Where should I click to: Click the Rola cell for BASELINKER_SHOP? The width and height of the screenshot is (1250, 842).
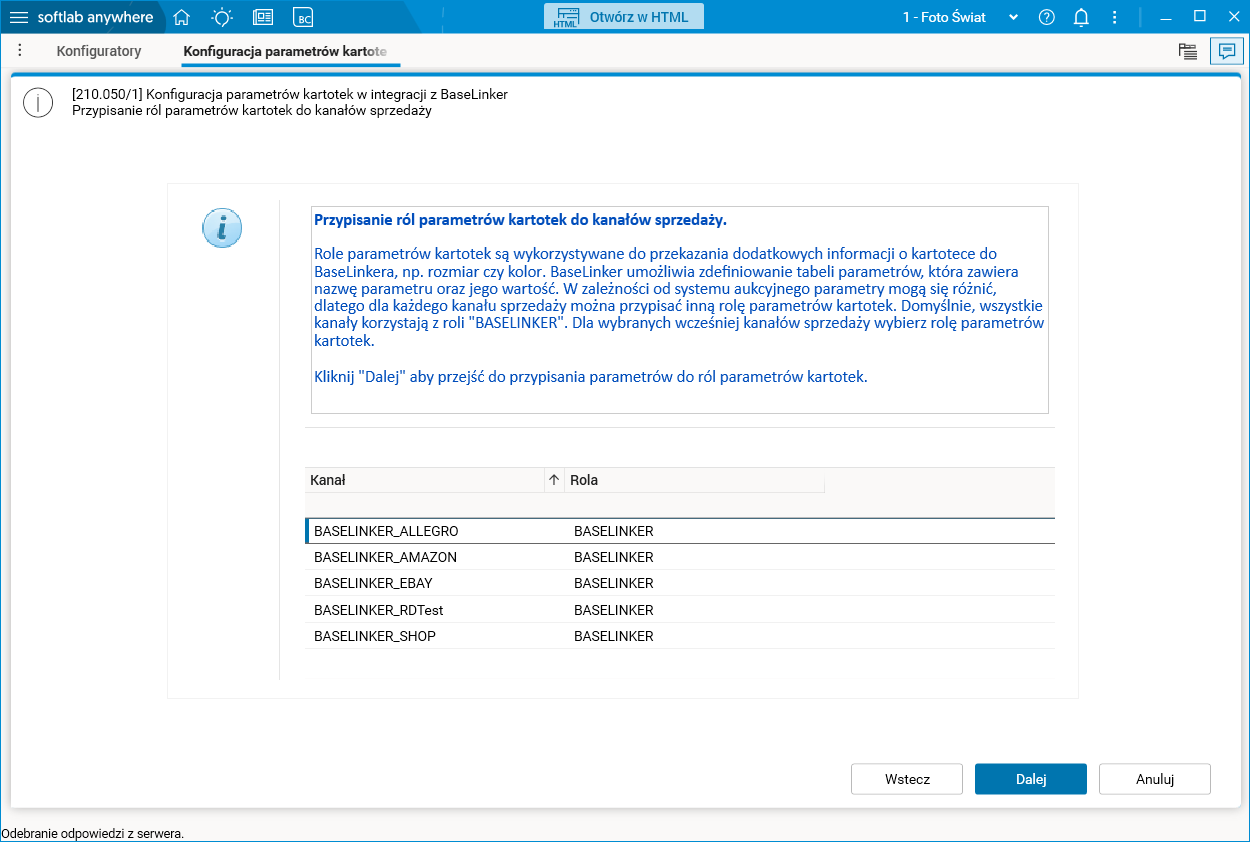tap(613, 636)
